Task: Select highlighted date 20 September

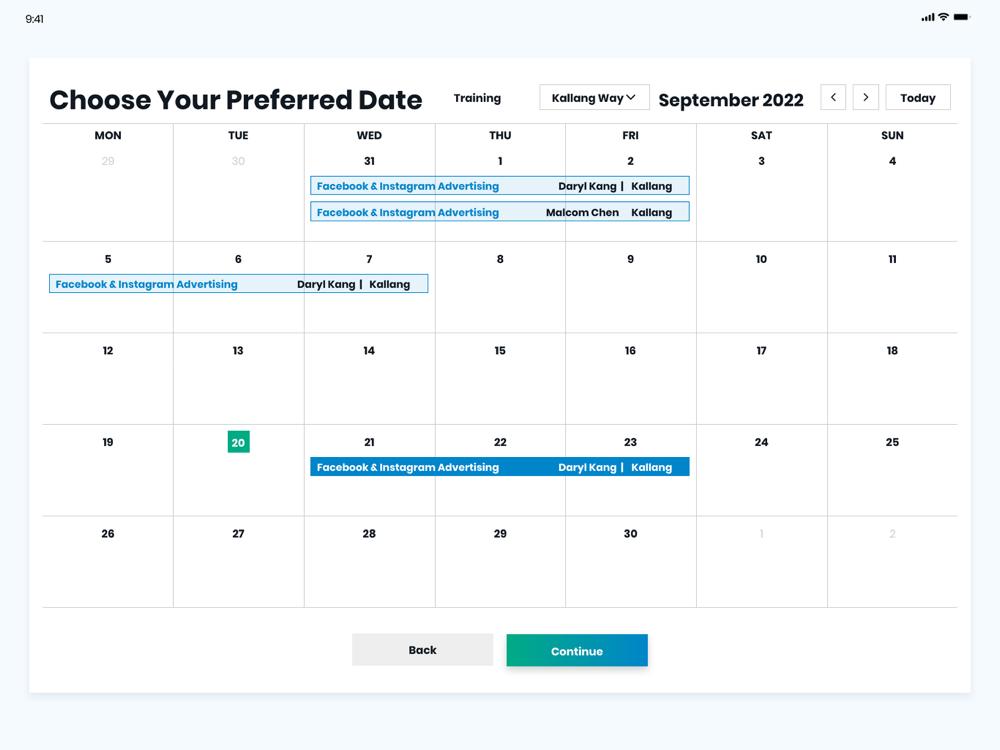Action: click(238, 442)
